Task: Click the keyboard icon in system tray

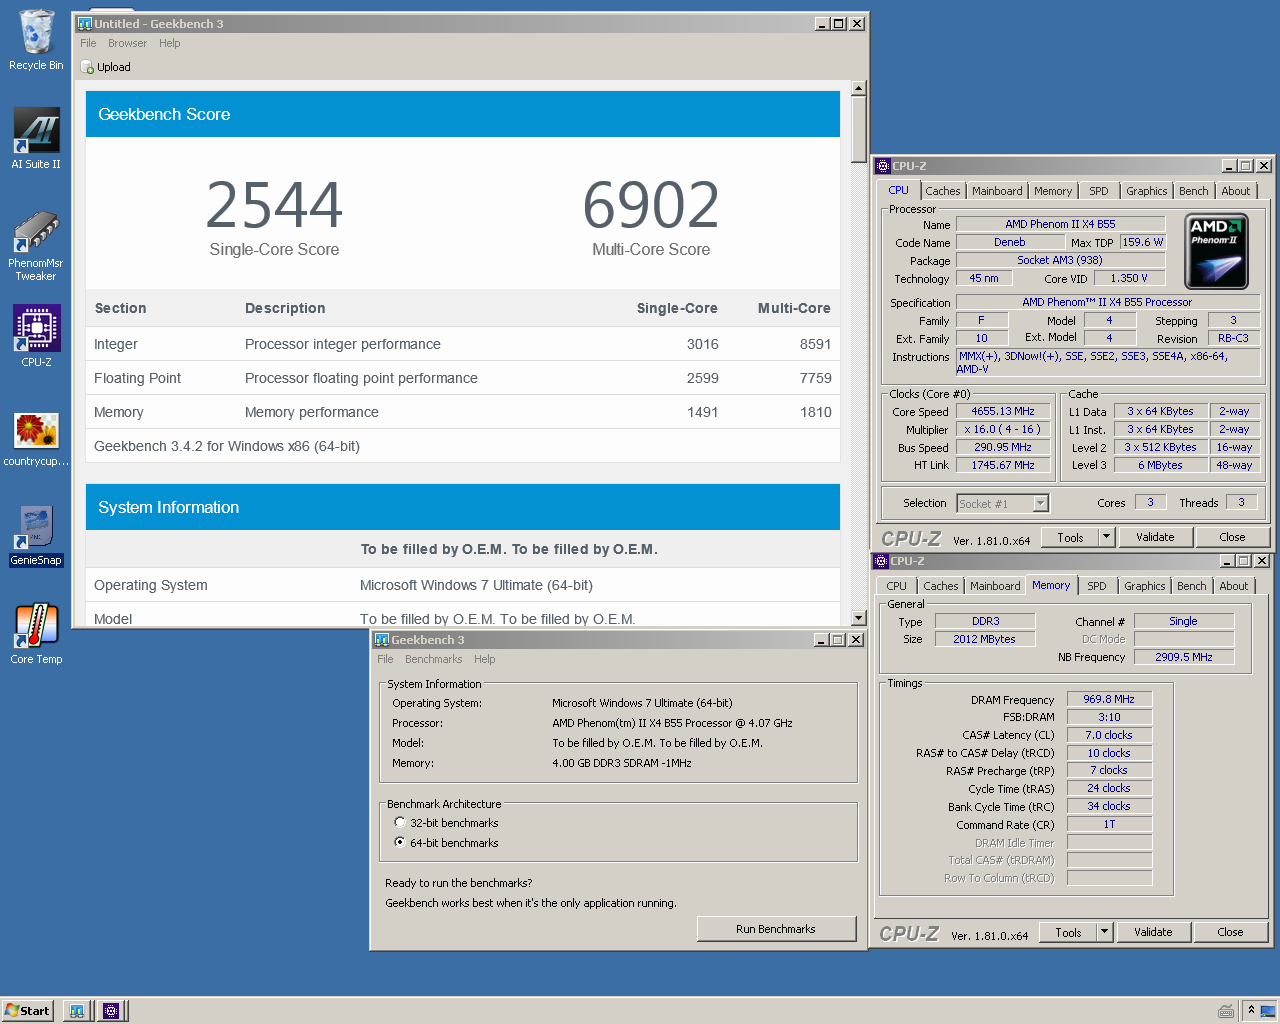Action: click(1225, 1011)
